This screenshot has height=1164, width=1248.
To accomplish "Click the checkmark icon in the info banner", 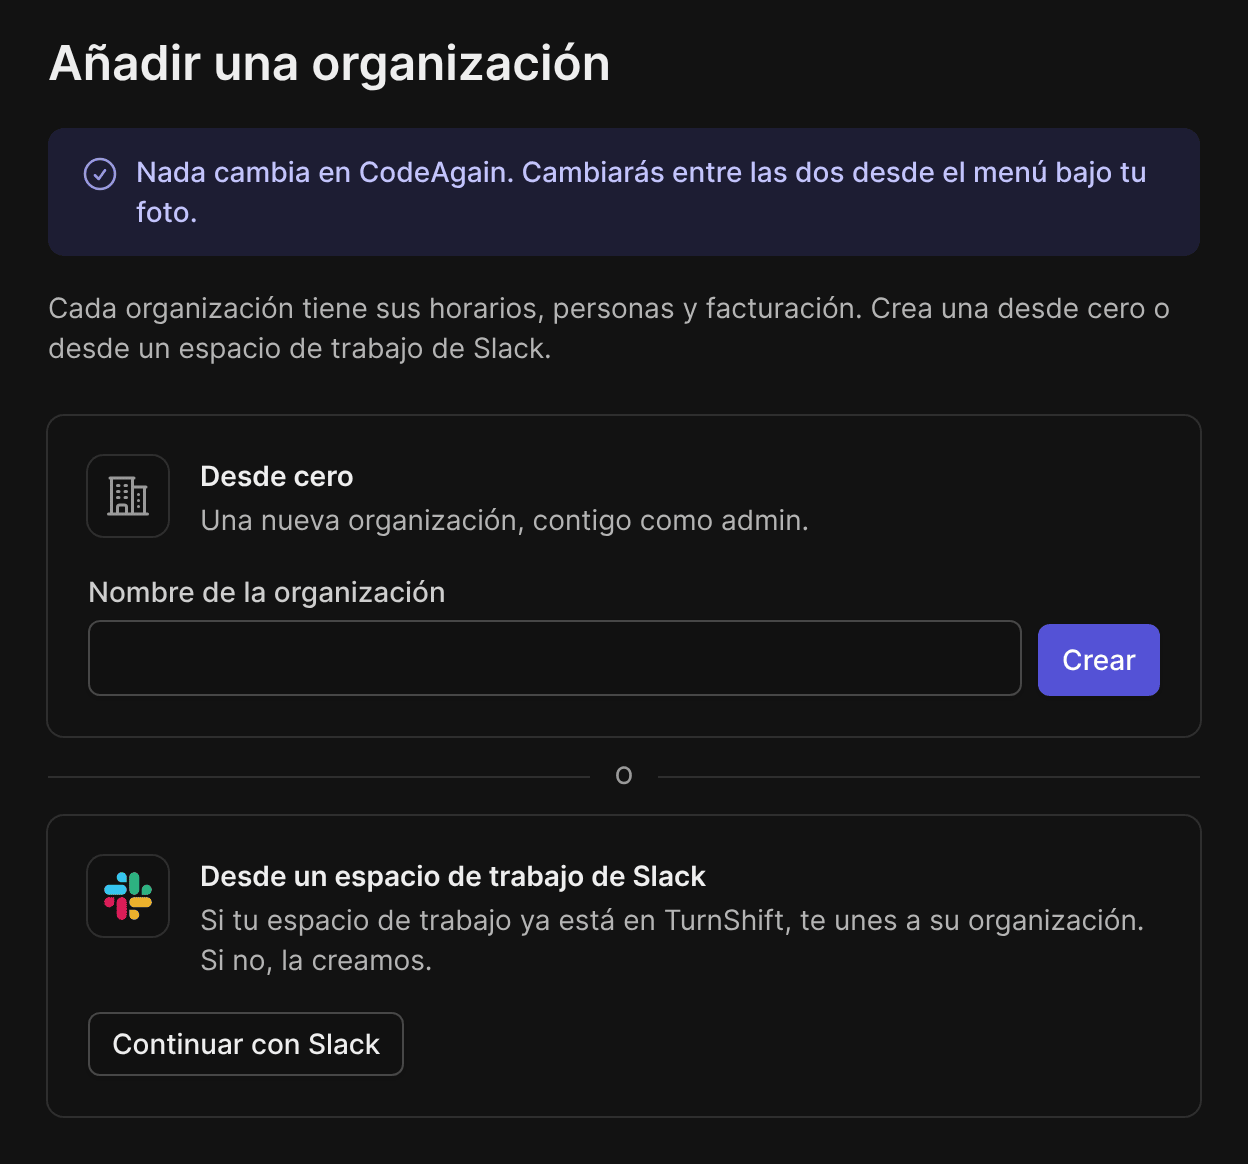I will pyautogui.click(x=100, y=174).
